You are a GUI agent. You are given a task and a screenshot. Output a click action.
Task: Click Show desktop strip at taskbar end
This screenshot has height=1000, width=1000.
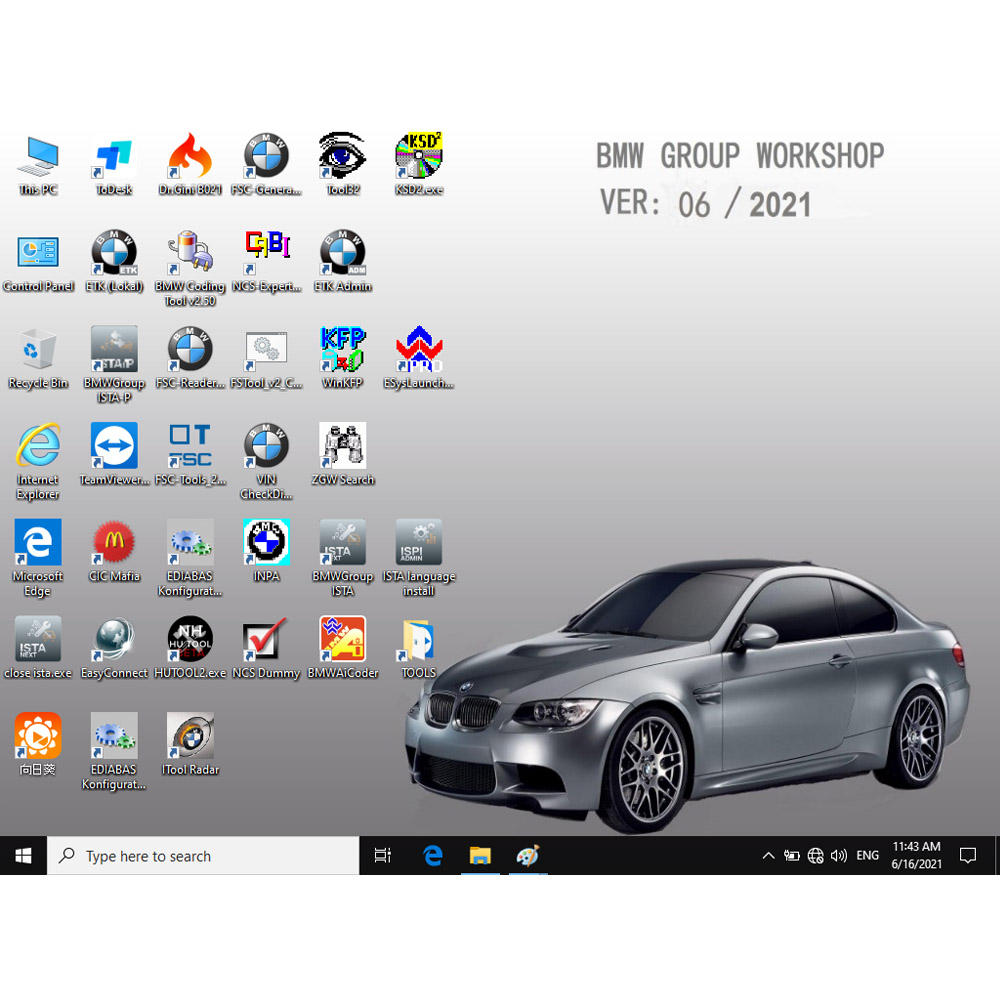pos(997,856)
